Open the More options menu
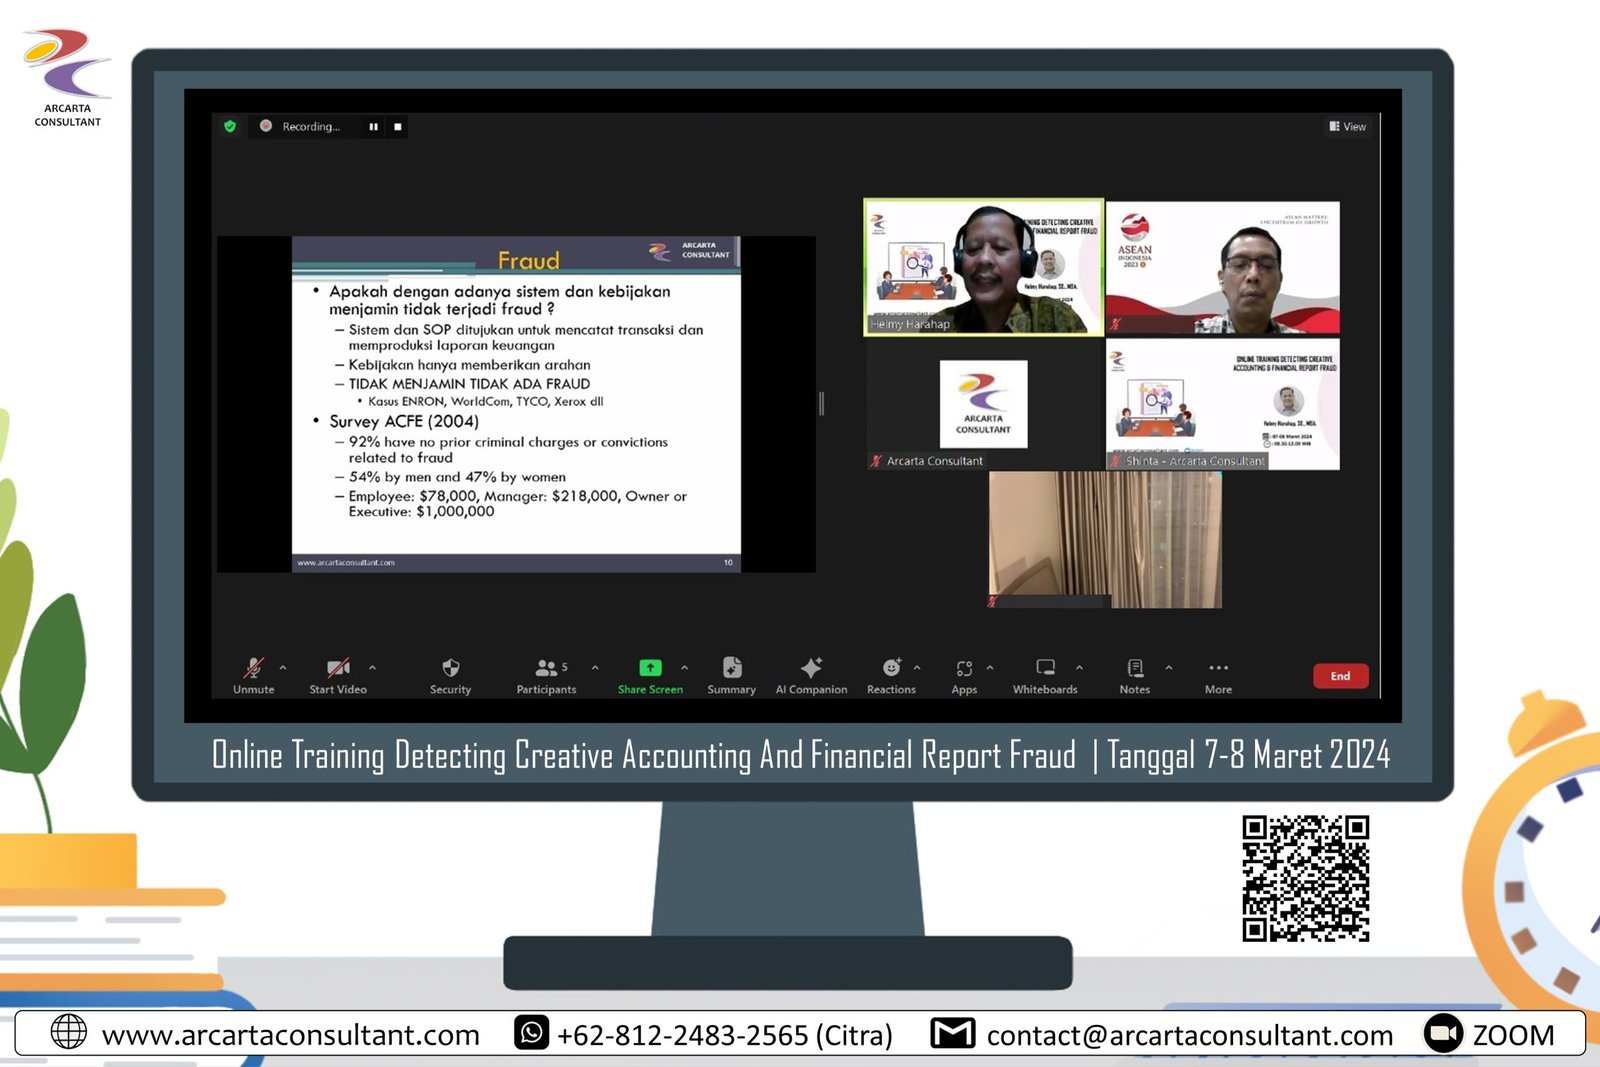This screenshot has height=1067, width=1600. coord(1218,669)
